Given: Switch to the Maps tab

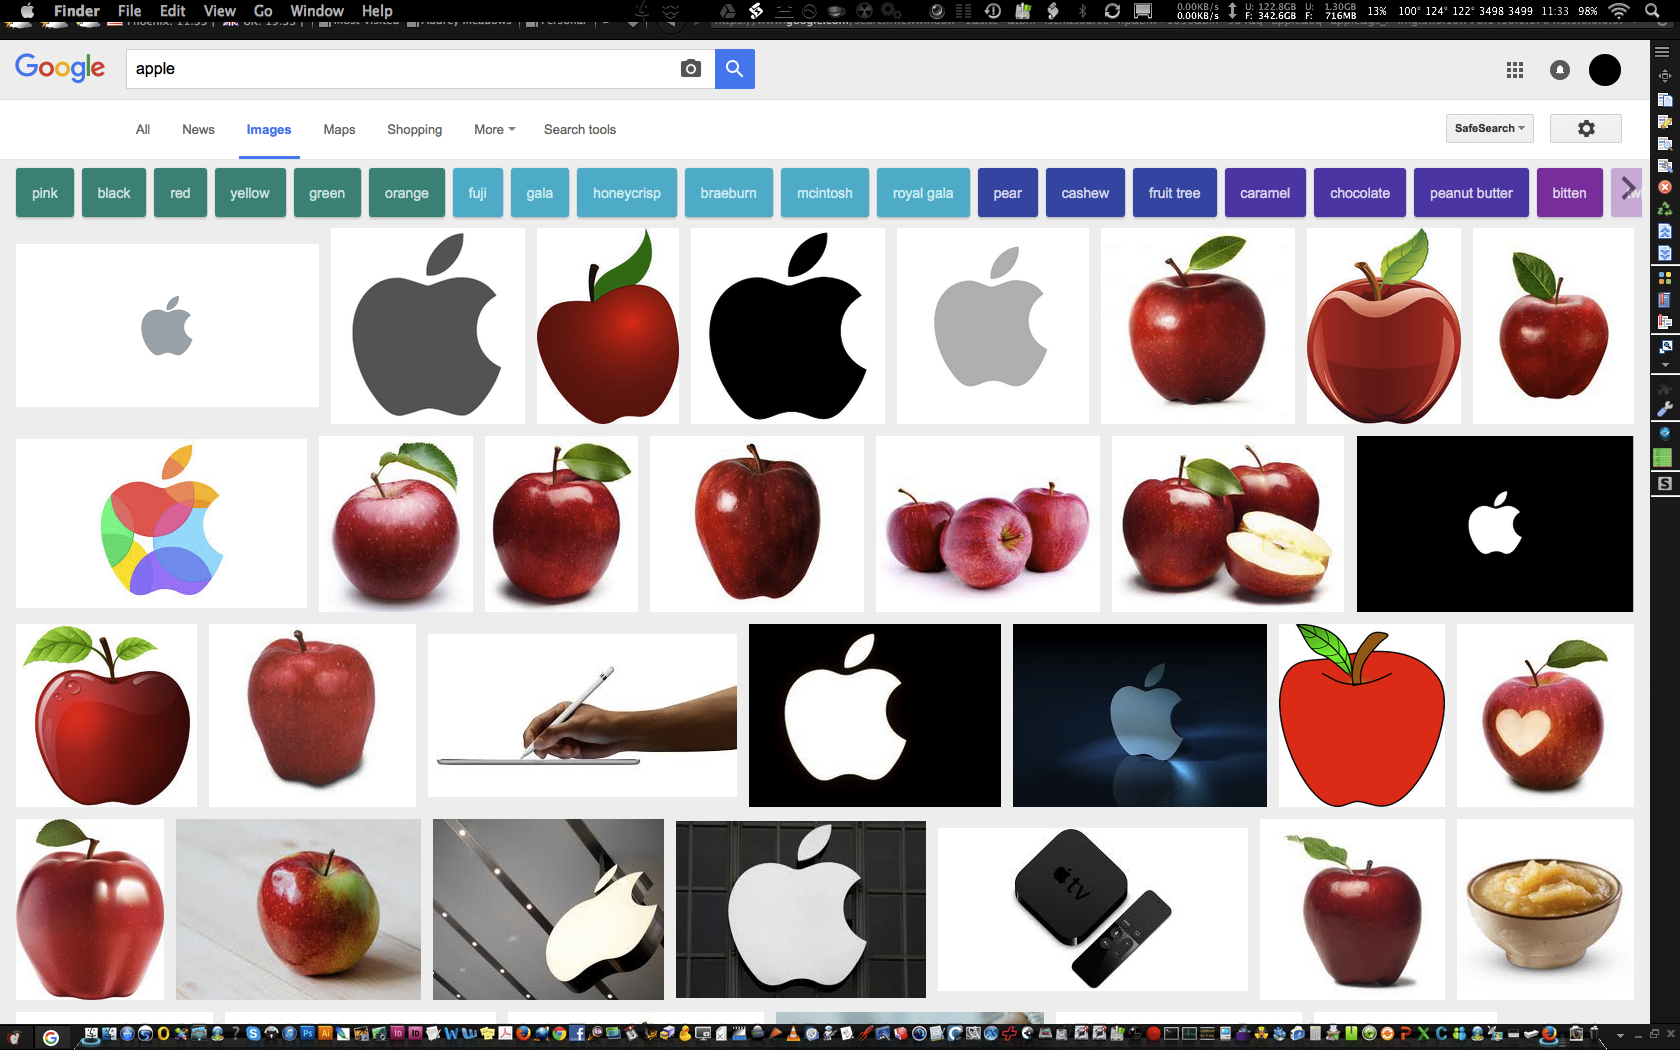Looking at the screenshot, I should tap(339, 130).
